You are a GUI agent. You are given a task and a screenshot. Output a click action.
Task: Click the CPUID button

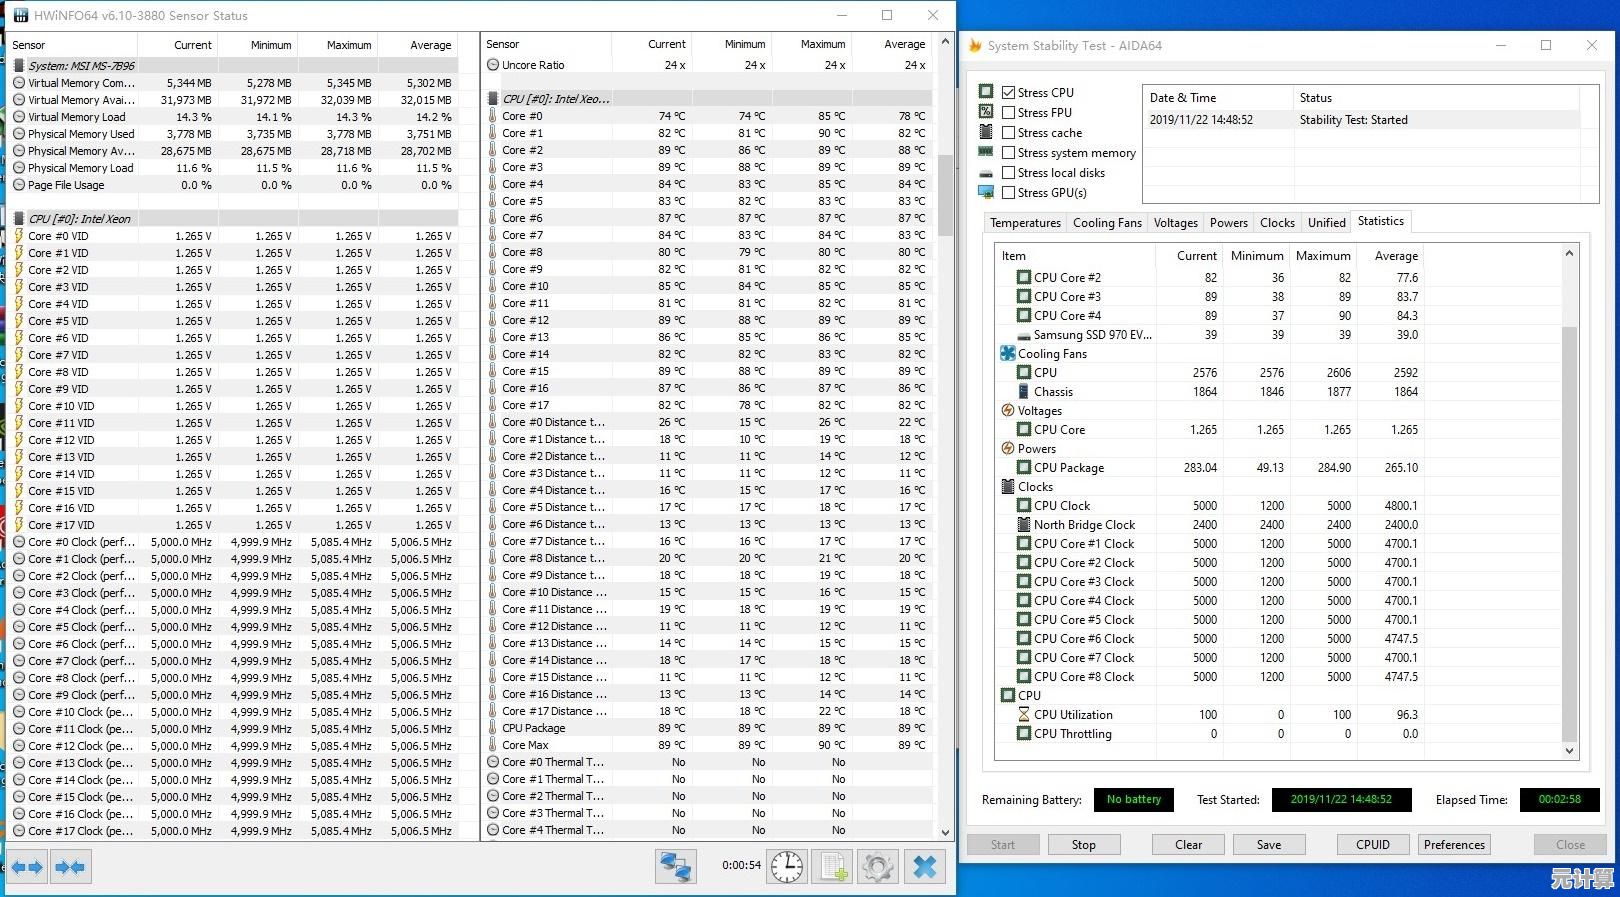[x=1372, y=845]
